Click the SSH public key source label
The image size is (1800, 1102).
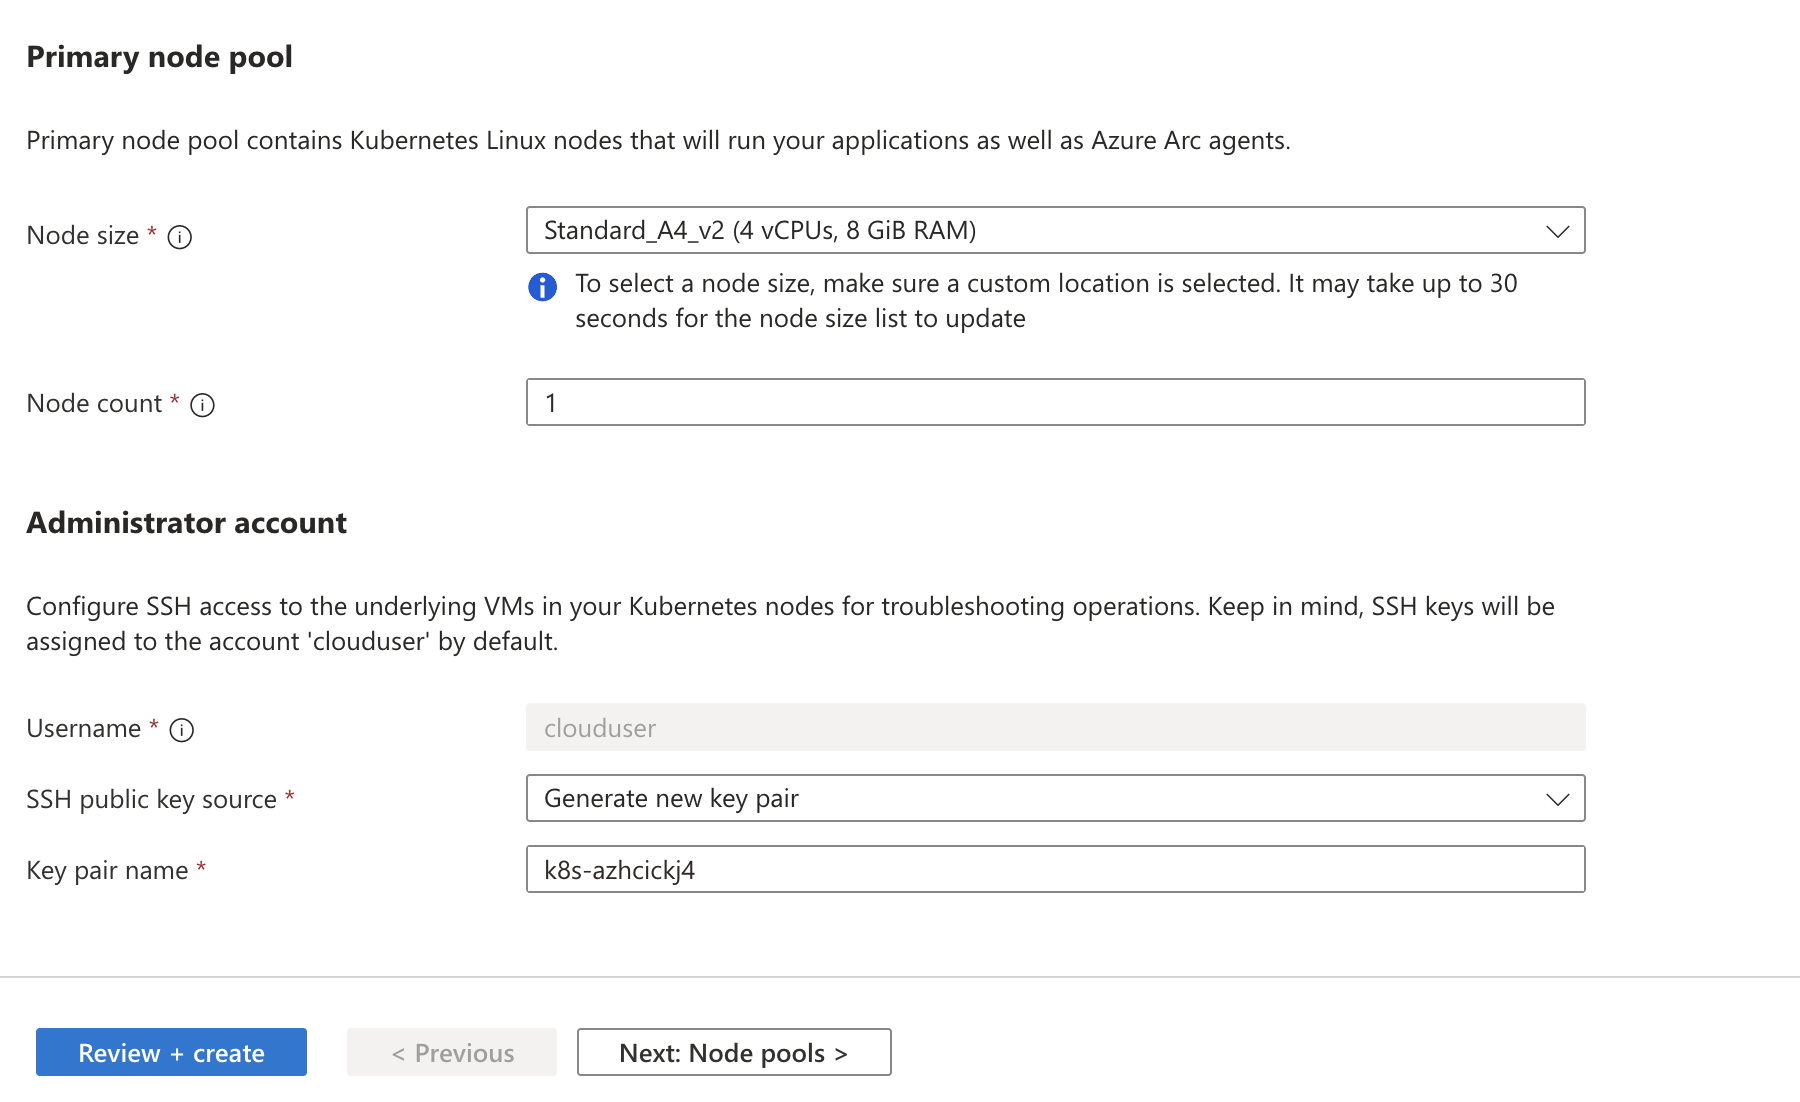tap(151, 800)
